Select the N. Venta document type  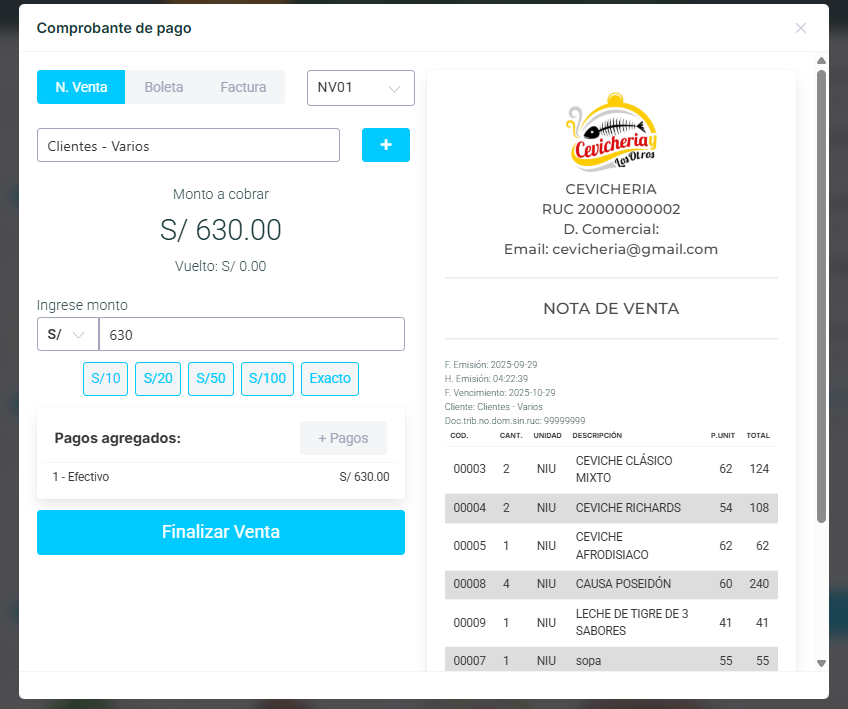tap(81, 87)
